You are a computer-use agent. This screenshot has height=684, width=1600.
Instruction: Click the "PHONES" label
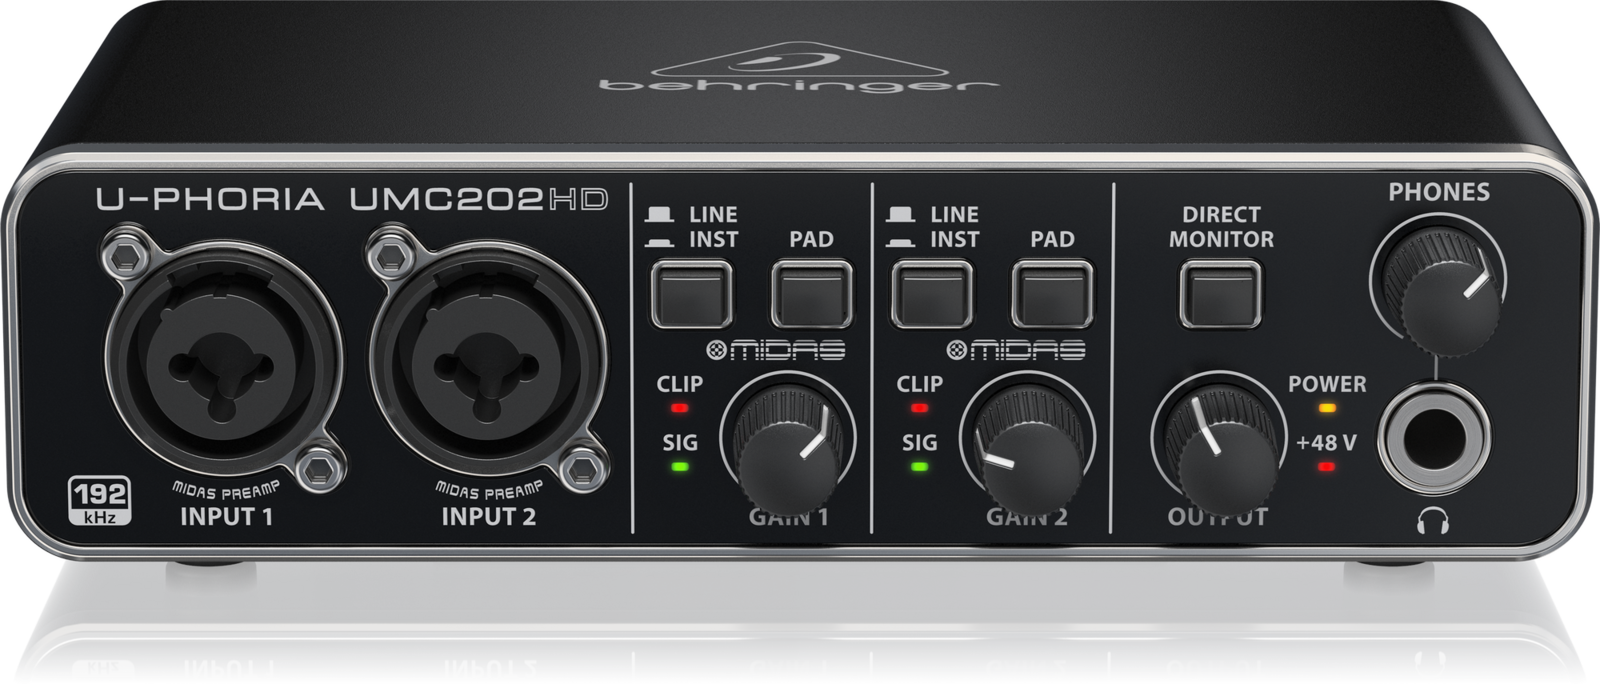[1438, 192]
